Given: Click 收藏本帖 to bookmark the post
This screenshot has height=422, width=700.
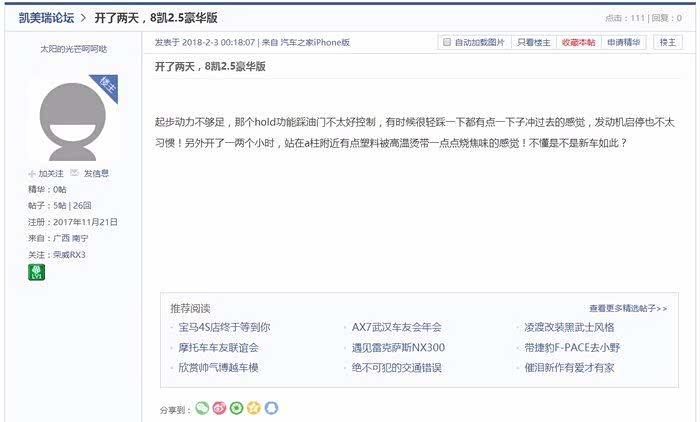Looking at the screenshot, I should 578,42.
